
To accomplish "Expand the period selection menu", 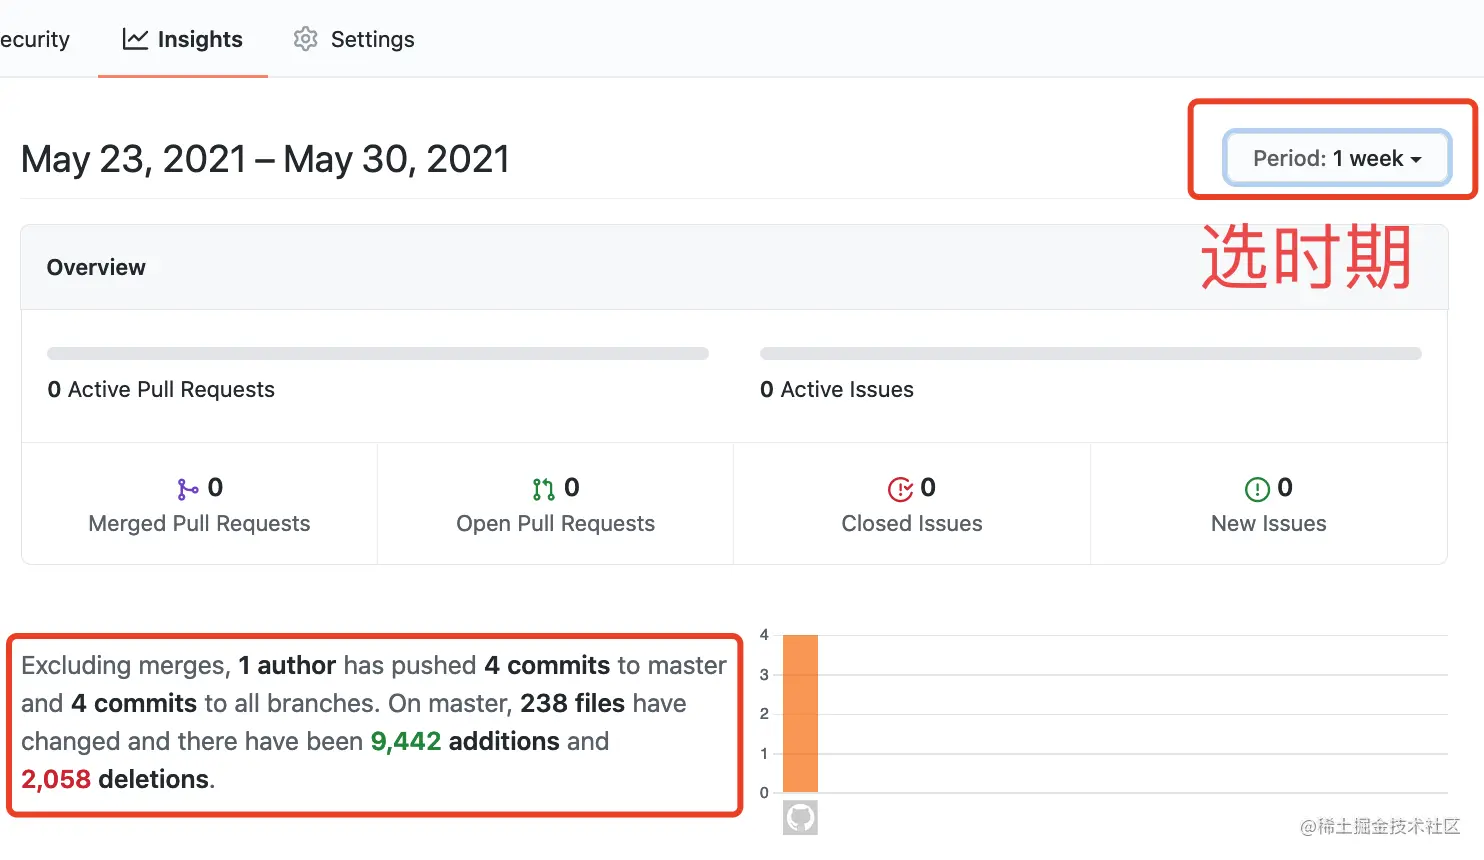I will click(x=1337, y=158).
